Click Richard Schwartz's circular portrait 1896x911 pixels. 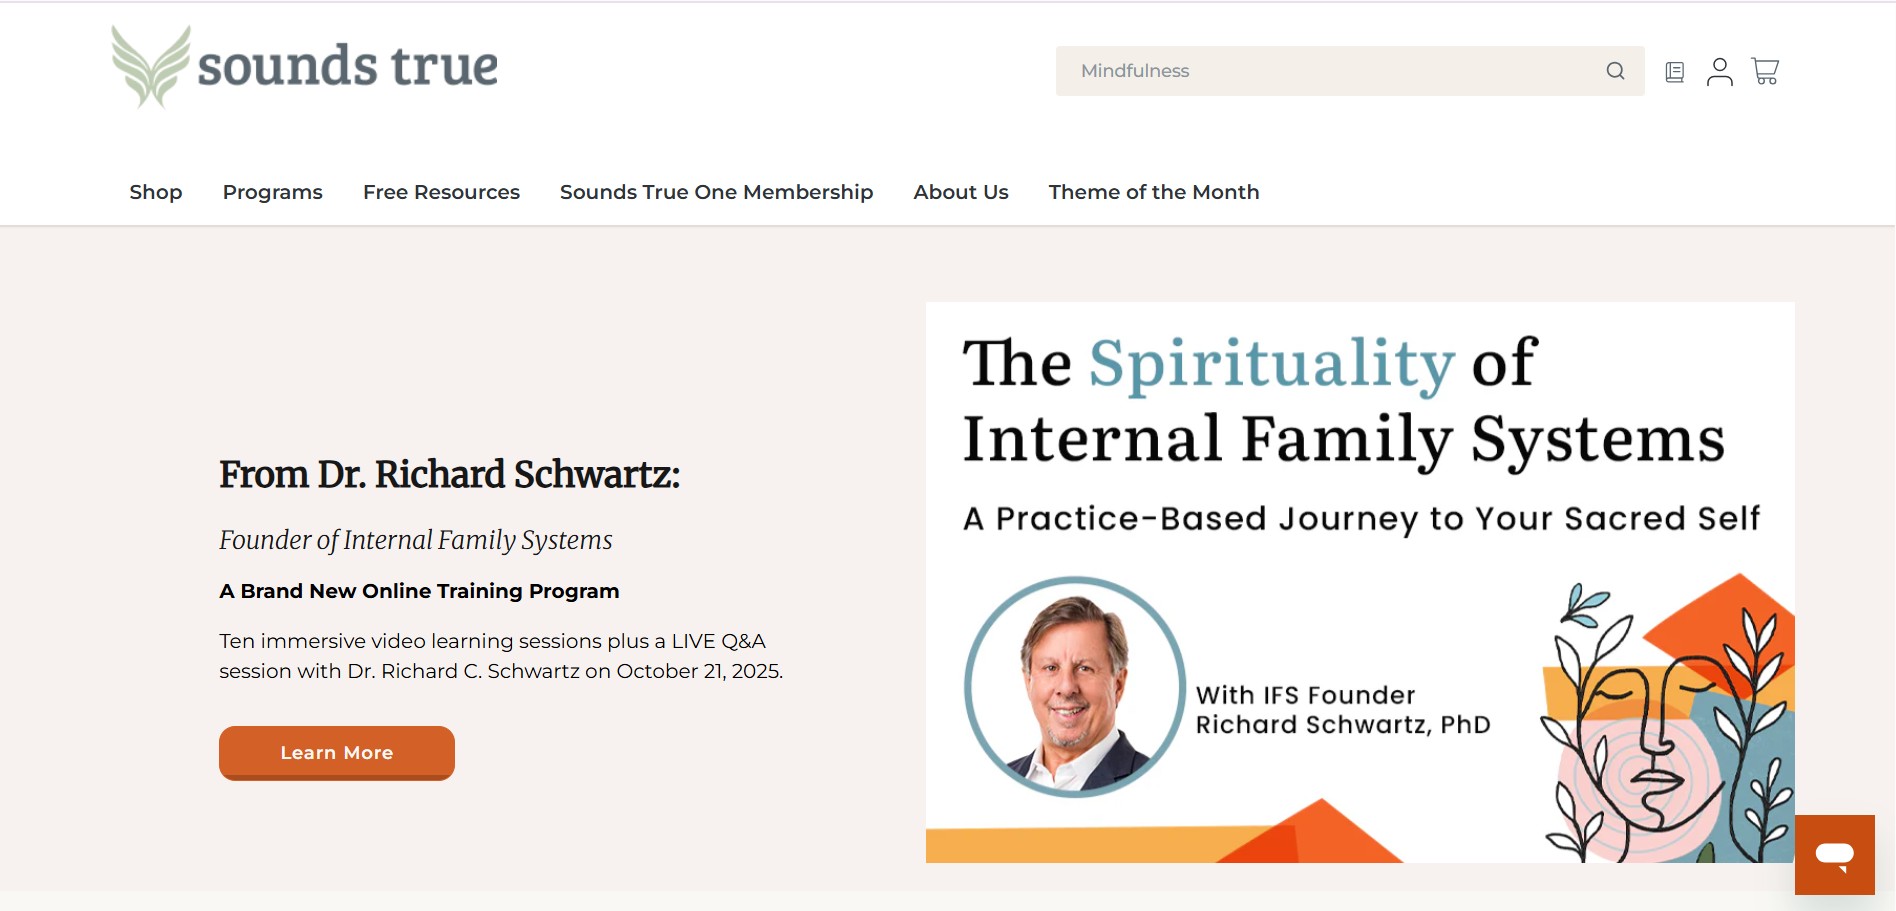tap(1075, 687)
